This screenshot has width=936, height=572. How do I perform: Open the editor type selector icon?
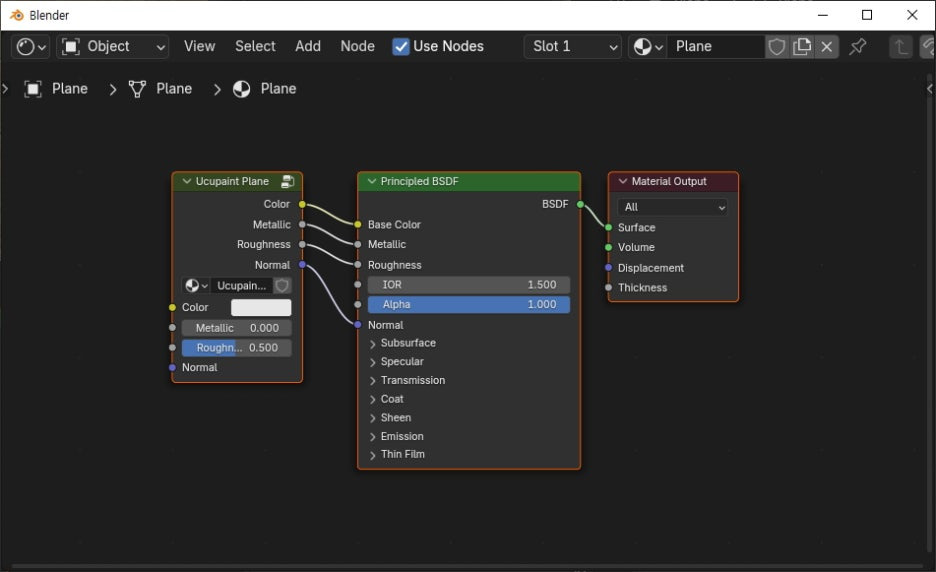[x=30, y=47]
